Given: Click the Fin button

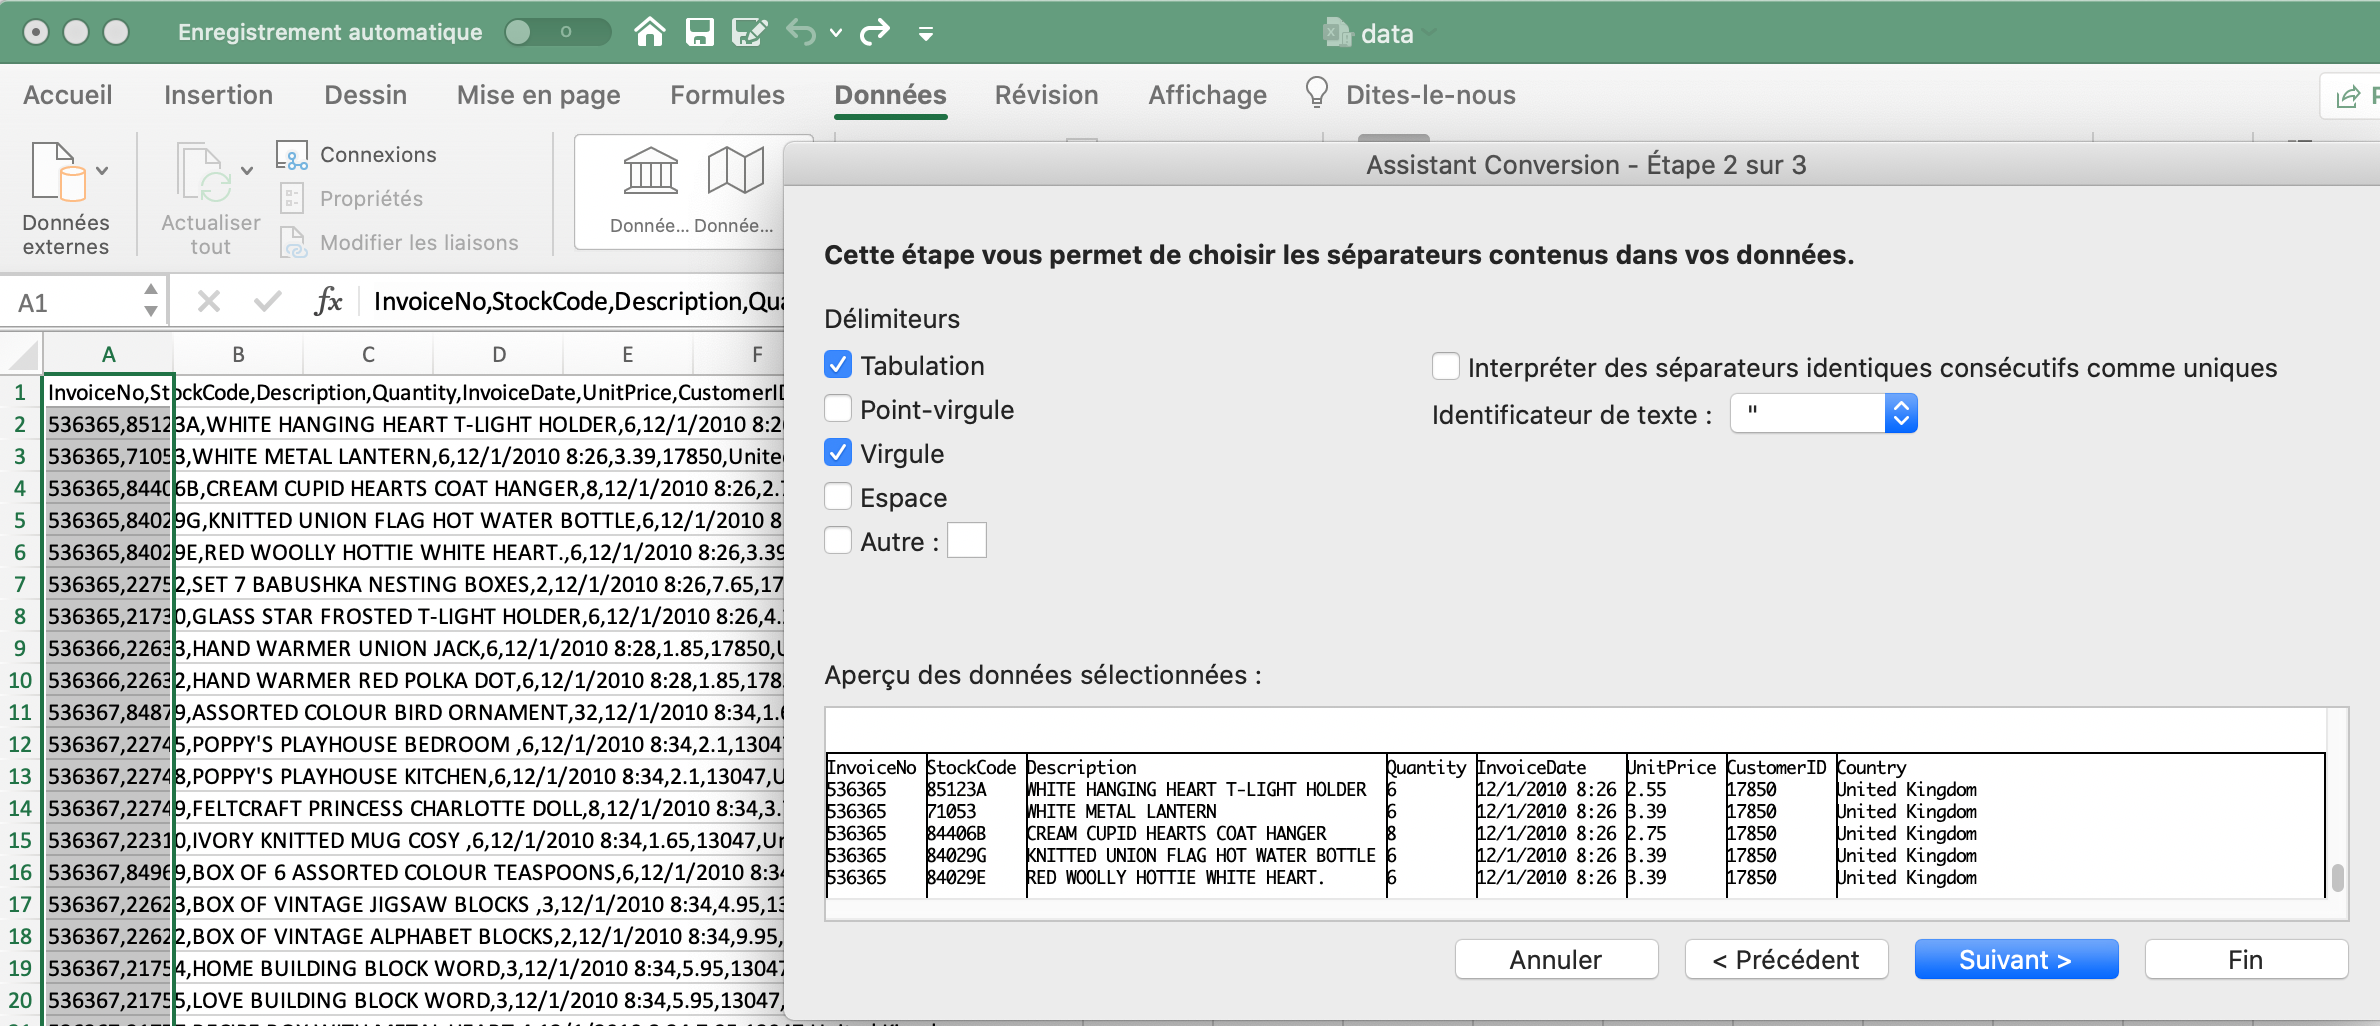Looking at the screenshot, I should [2246, 960].
